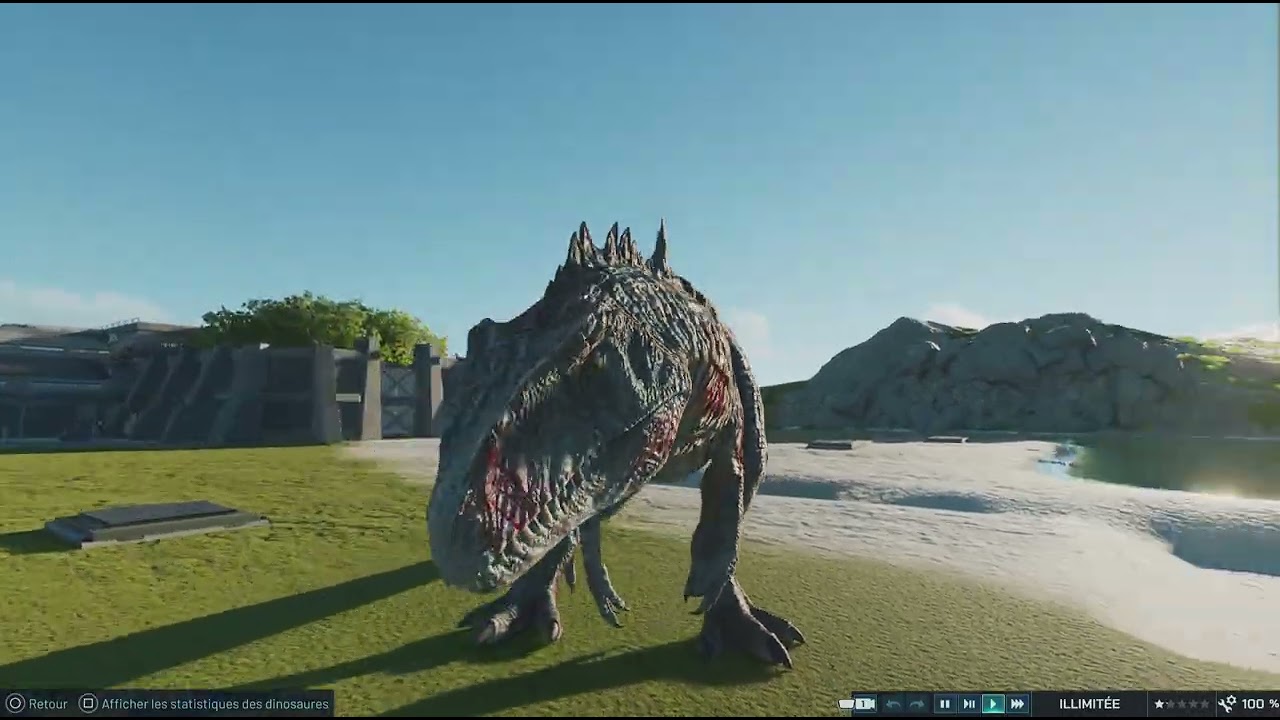Pause the game simulation
Viewport: 1280px width, 720px height.
[x=945, y=704]
